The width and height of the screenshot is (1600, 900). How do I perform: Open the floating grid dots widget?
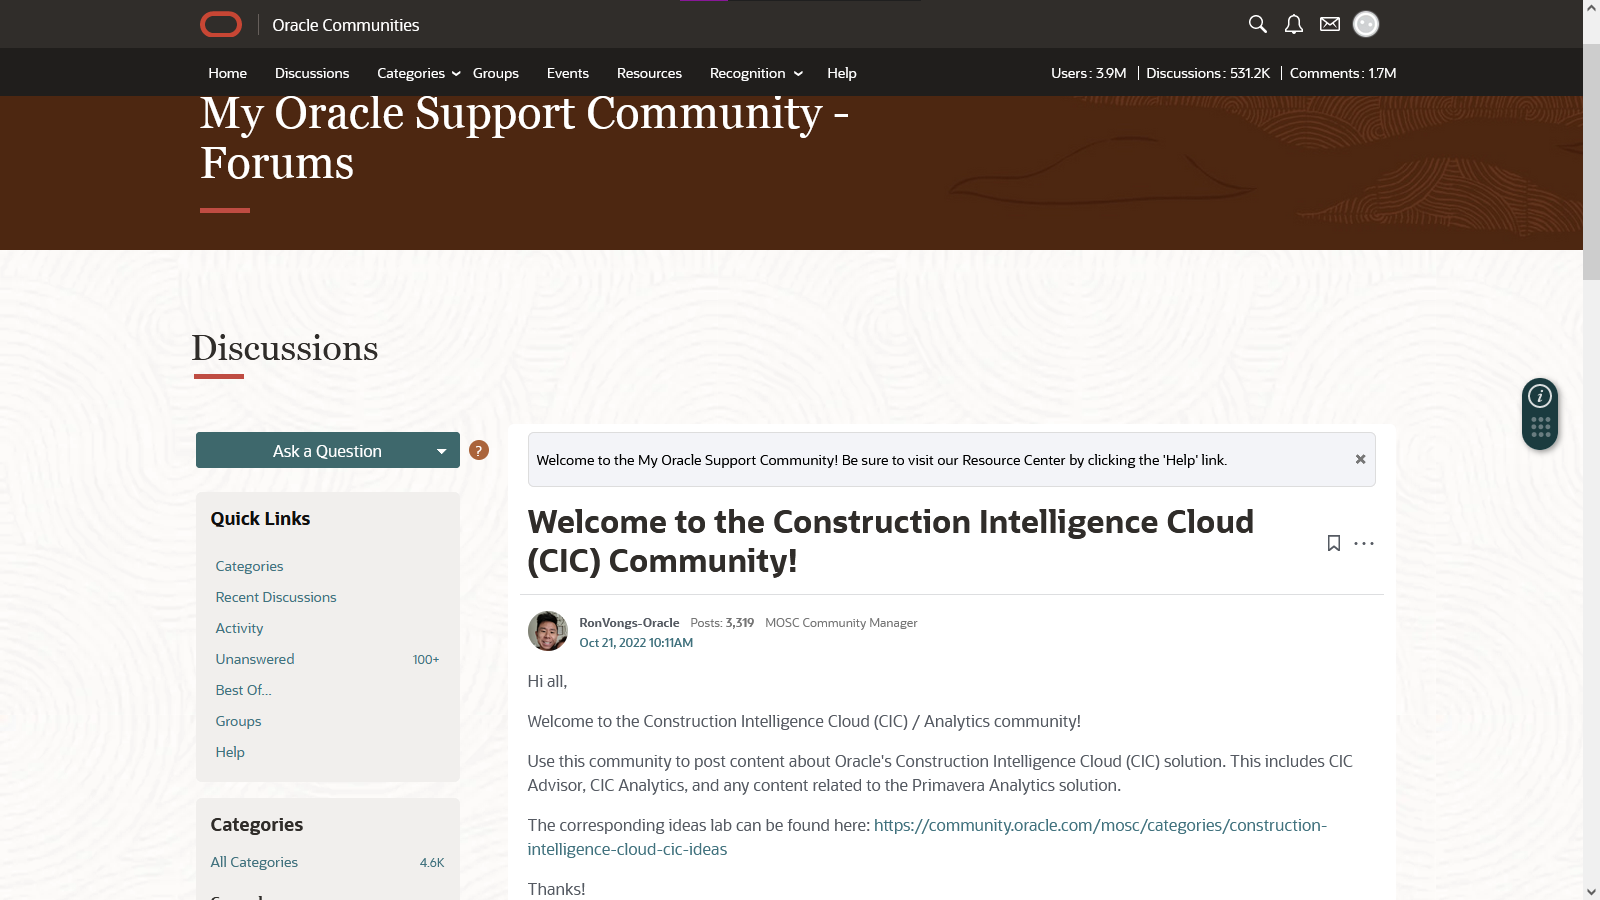pos(1540,427)
